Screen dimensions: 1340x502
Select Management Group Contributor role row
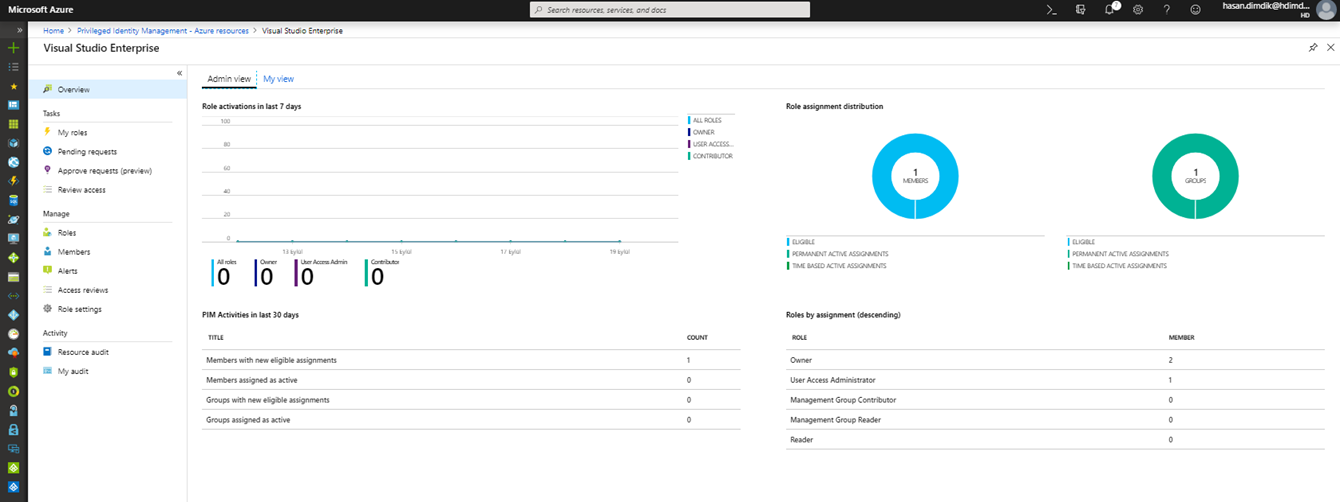tap(1055, 399)
